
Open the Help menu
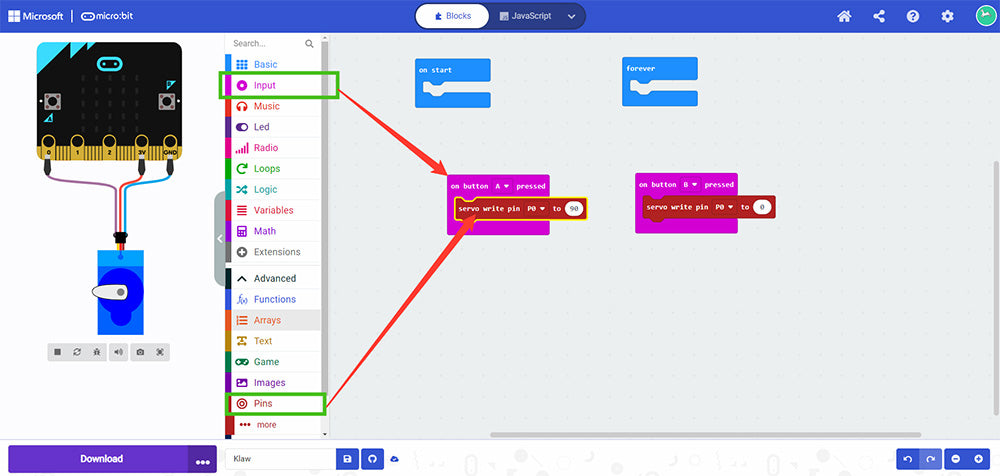coord(913,16)
